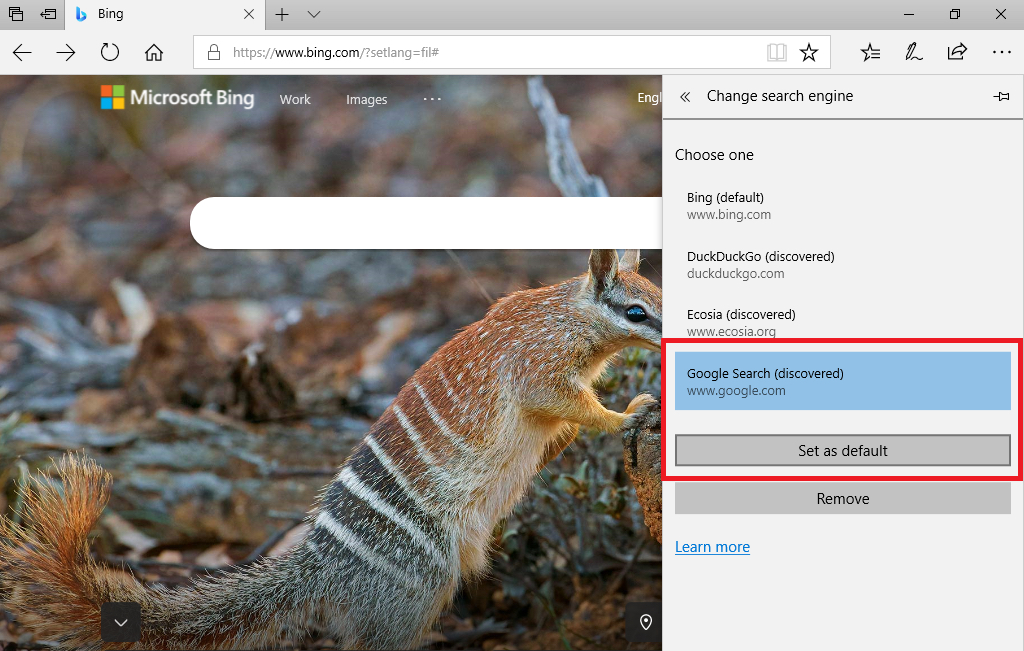The image size is (1024, 651).
Task: Open the Learn more link
Action: click(x=712, y=547)
